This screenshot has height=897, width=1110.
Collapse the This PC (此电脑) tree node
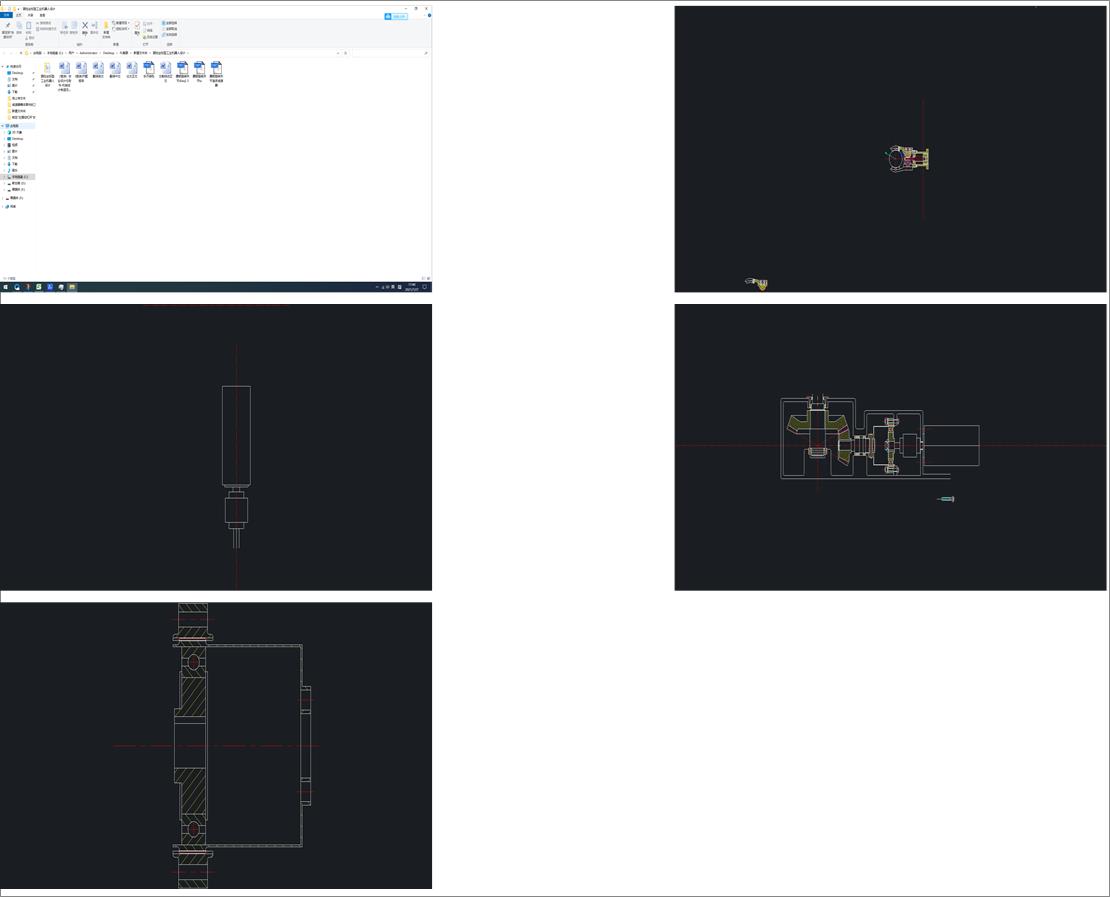click(x=3, y=126)
